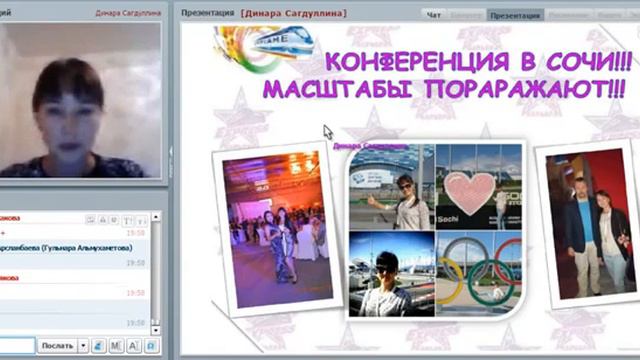The image size is (640, 360).
Task: Switch to the Чат tab
Action: (434, 16)
